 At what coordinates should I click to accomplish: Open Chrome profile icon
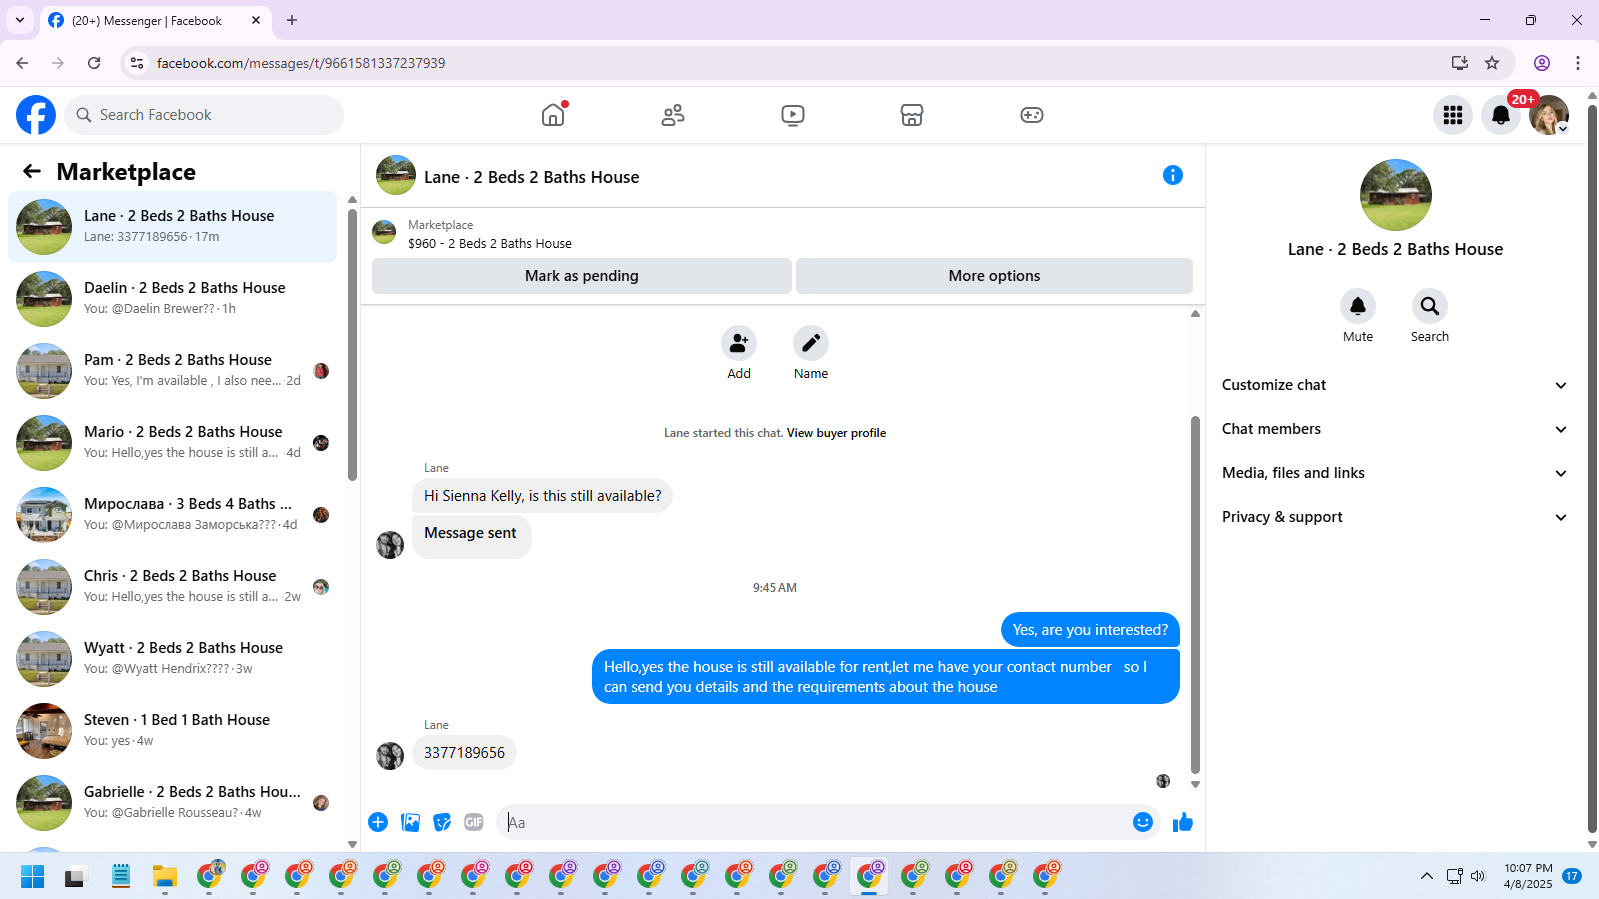pos(1542,63)
